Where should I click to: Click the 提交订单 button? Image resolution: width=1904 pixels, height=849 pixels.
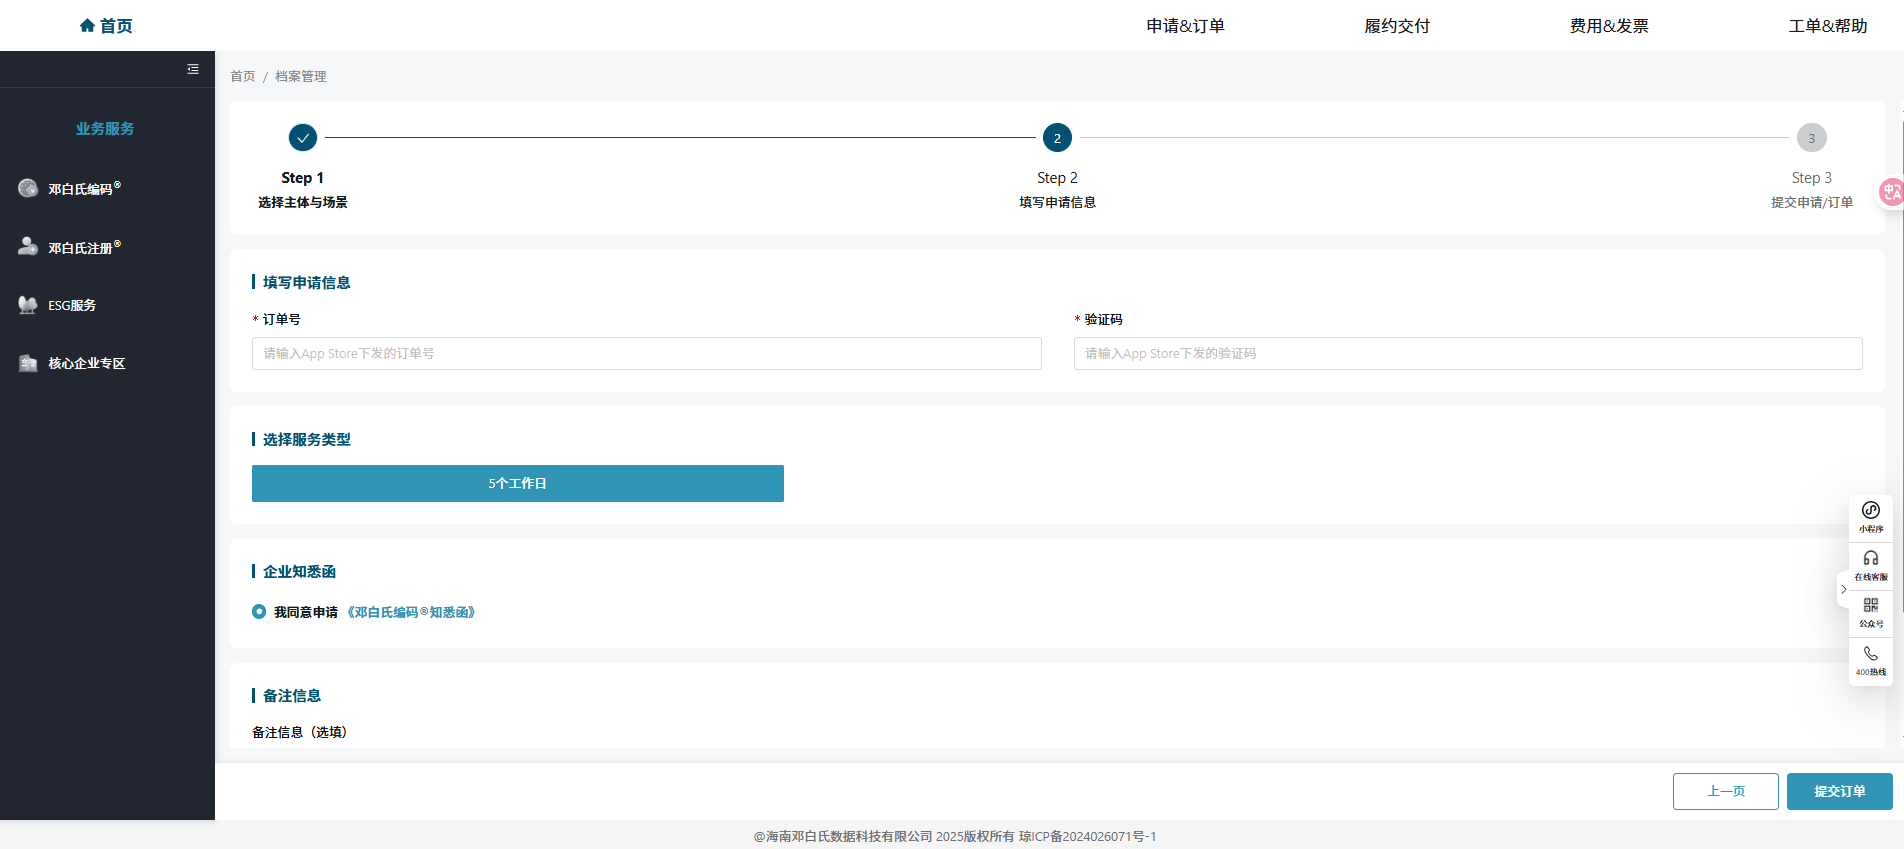[x=1839, y=791]
